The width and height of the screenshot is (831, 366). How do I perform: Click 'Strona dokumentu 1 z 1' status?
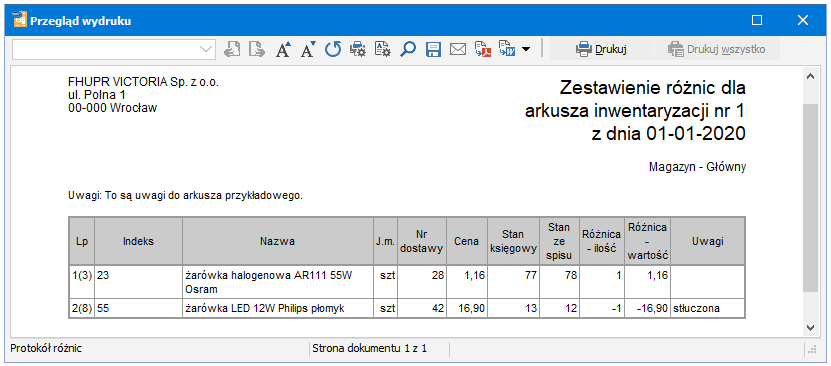[370, 349]
